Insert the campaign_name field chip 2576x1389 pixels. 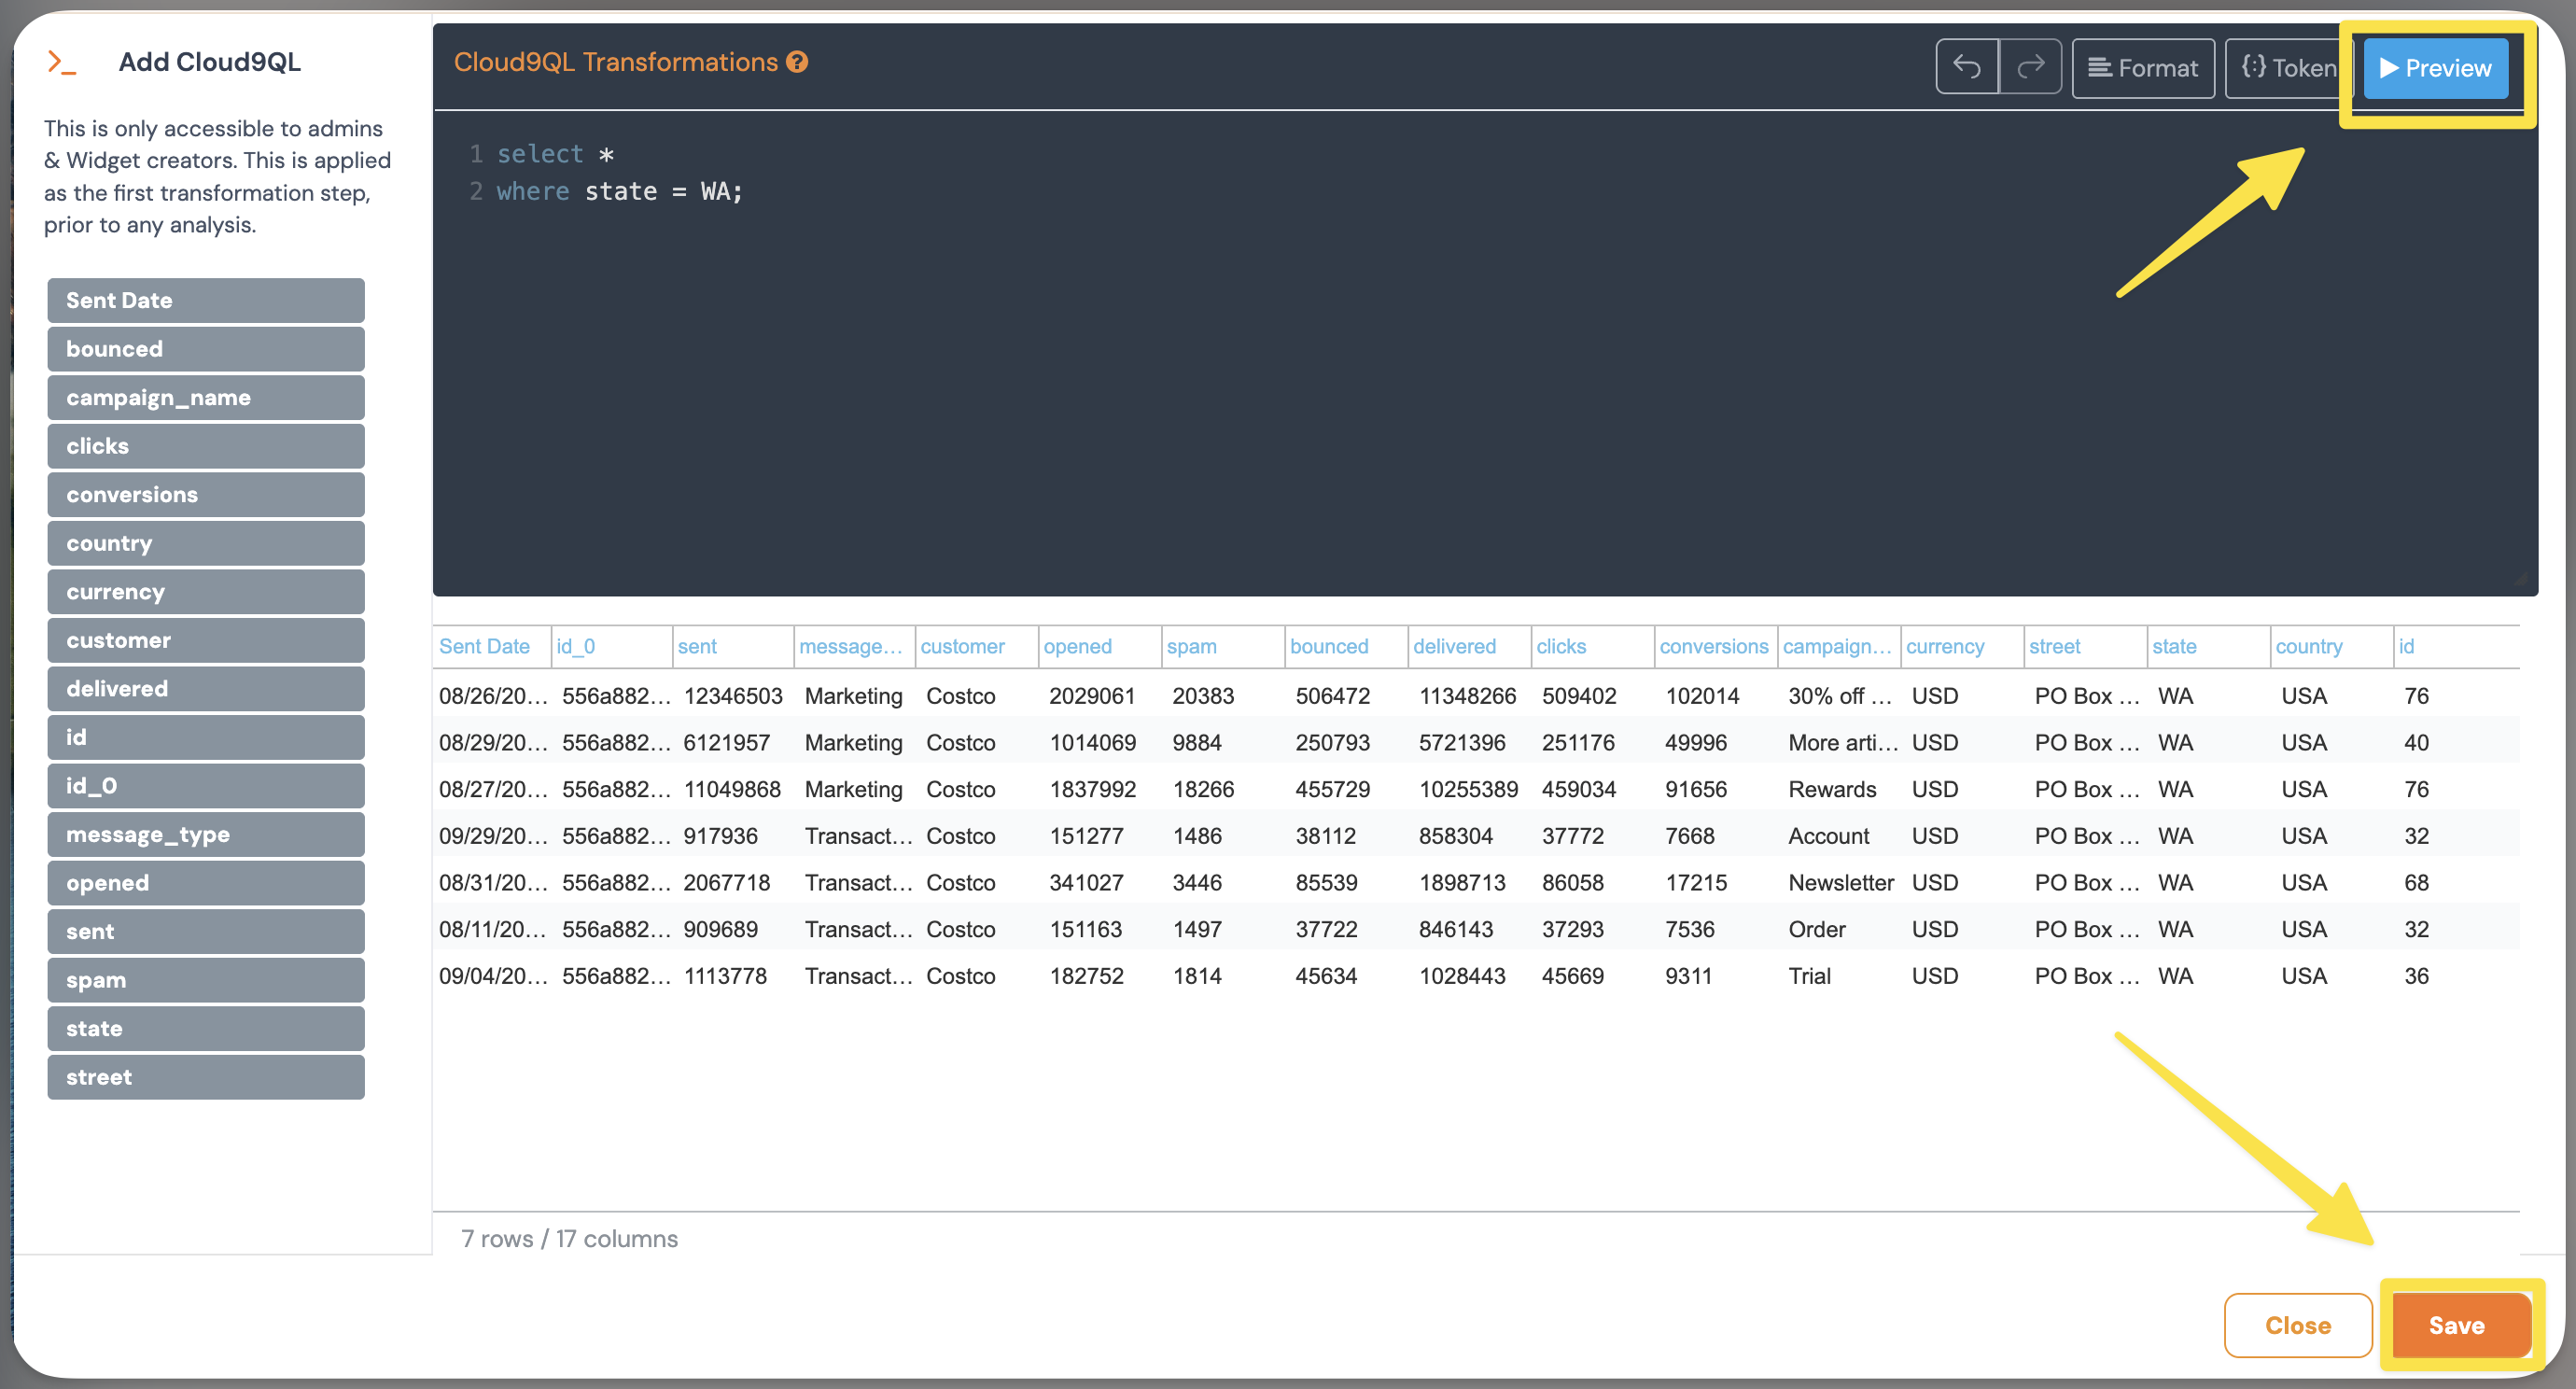(205, 397)
